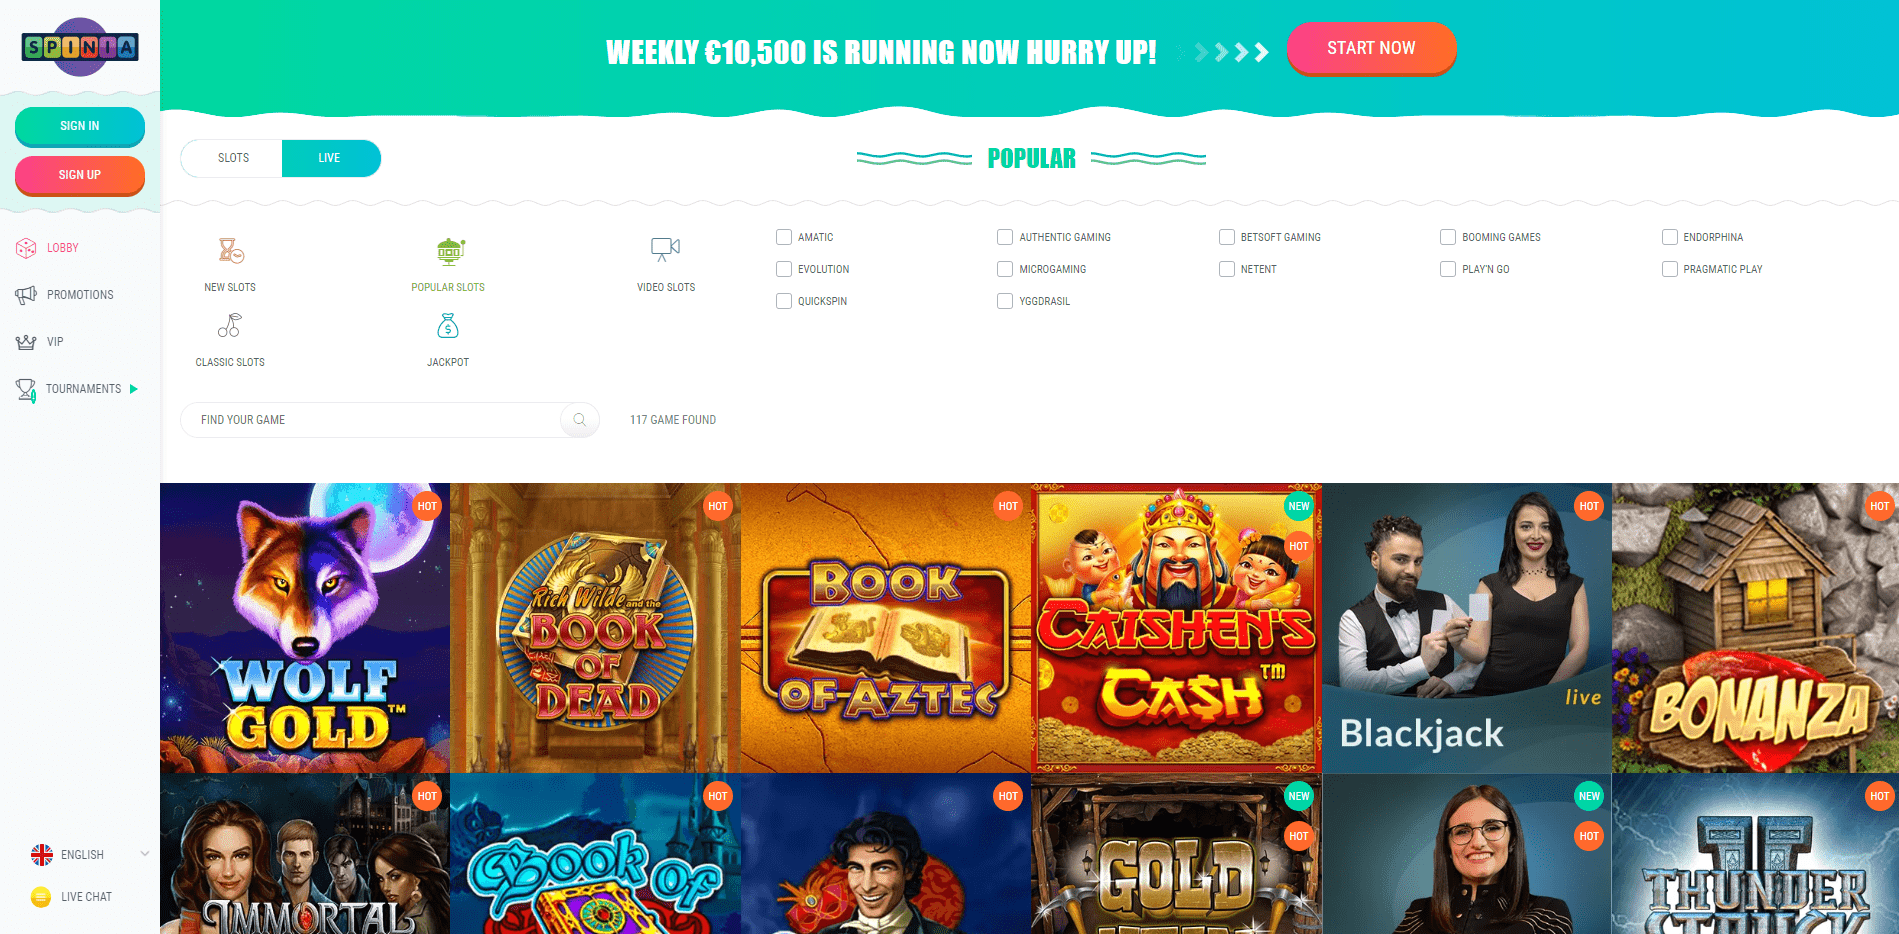Enable the Microgaming filter checkbox

click(1005, 269)
